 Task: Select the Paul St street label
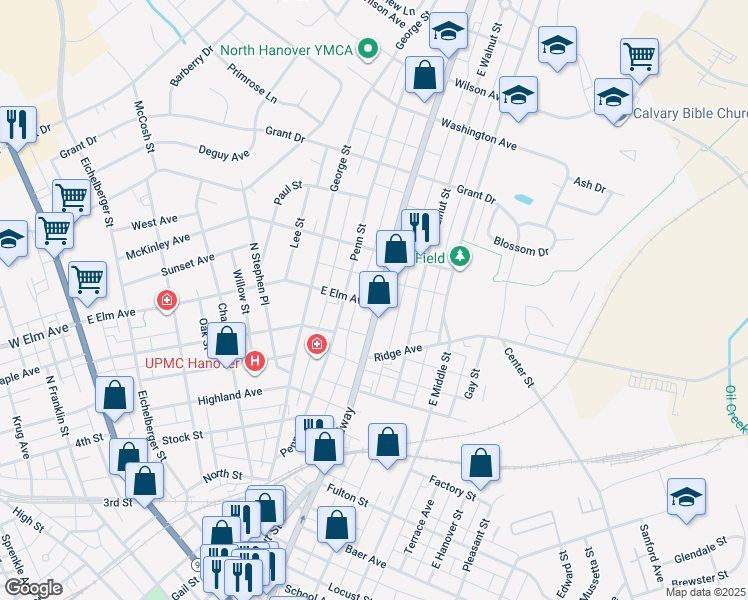pos(288,193)
